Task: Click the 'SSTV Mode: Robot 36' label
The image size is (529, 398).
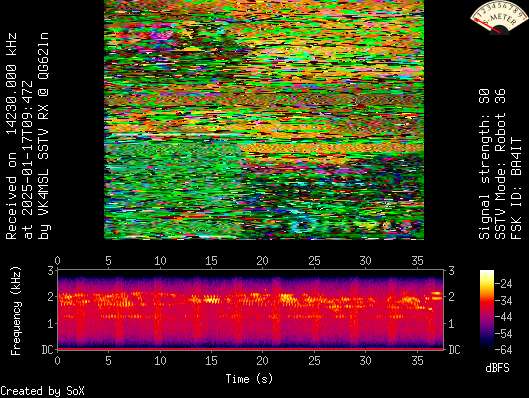Action: coord(501,164)
